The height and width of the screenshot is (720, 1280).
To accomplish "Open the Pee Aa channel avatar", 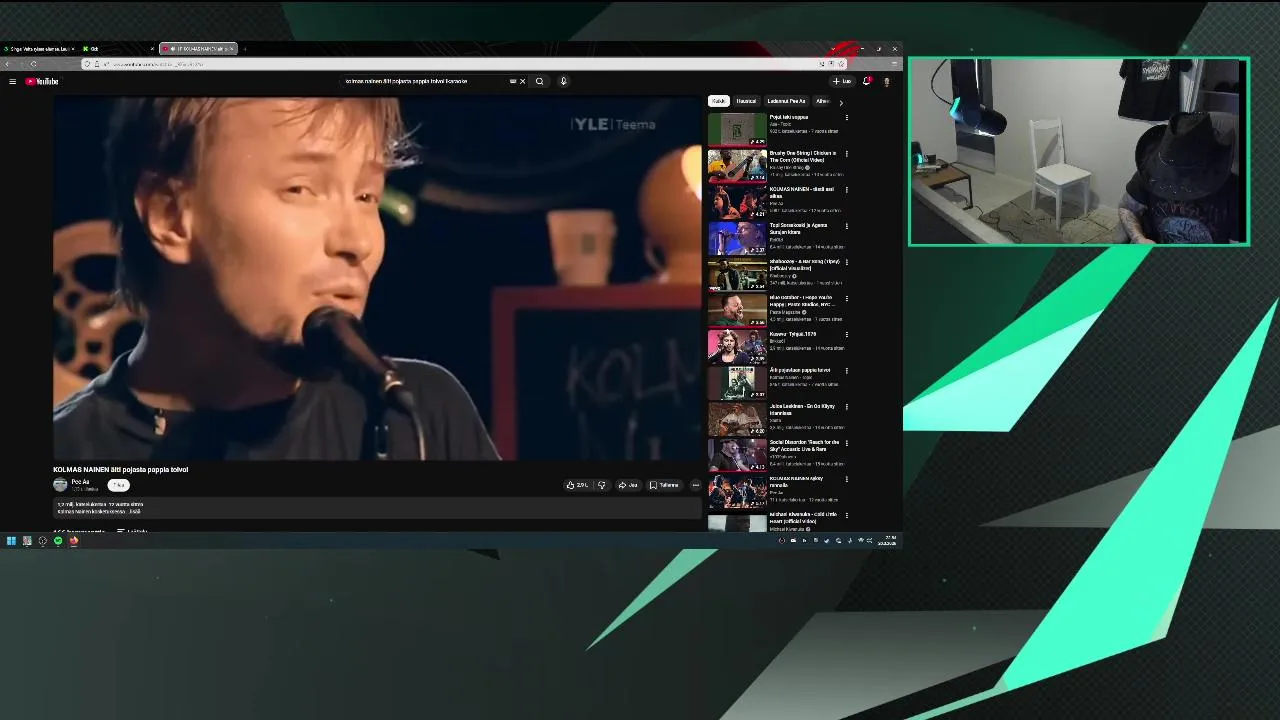I will (x=60, y=485).
